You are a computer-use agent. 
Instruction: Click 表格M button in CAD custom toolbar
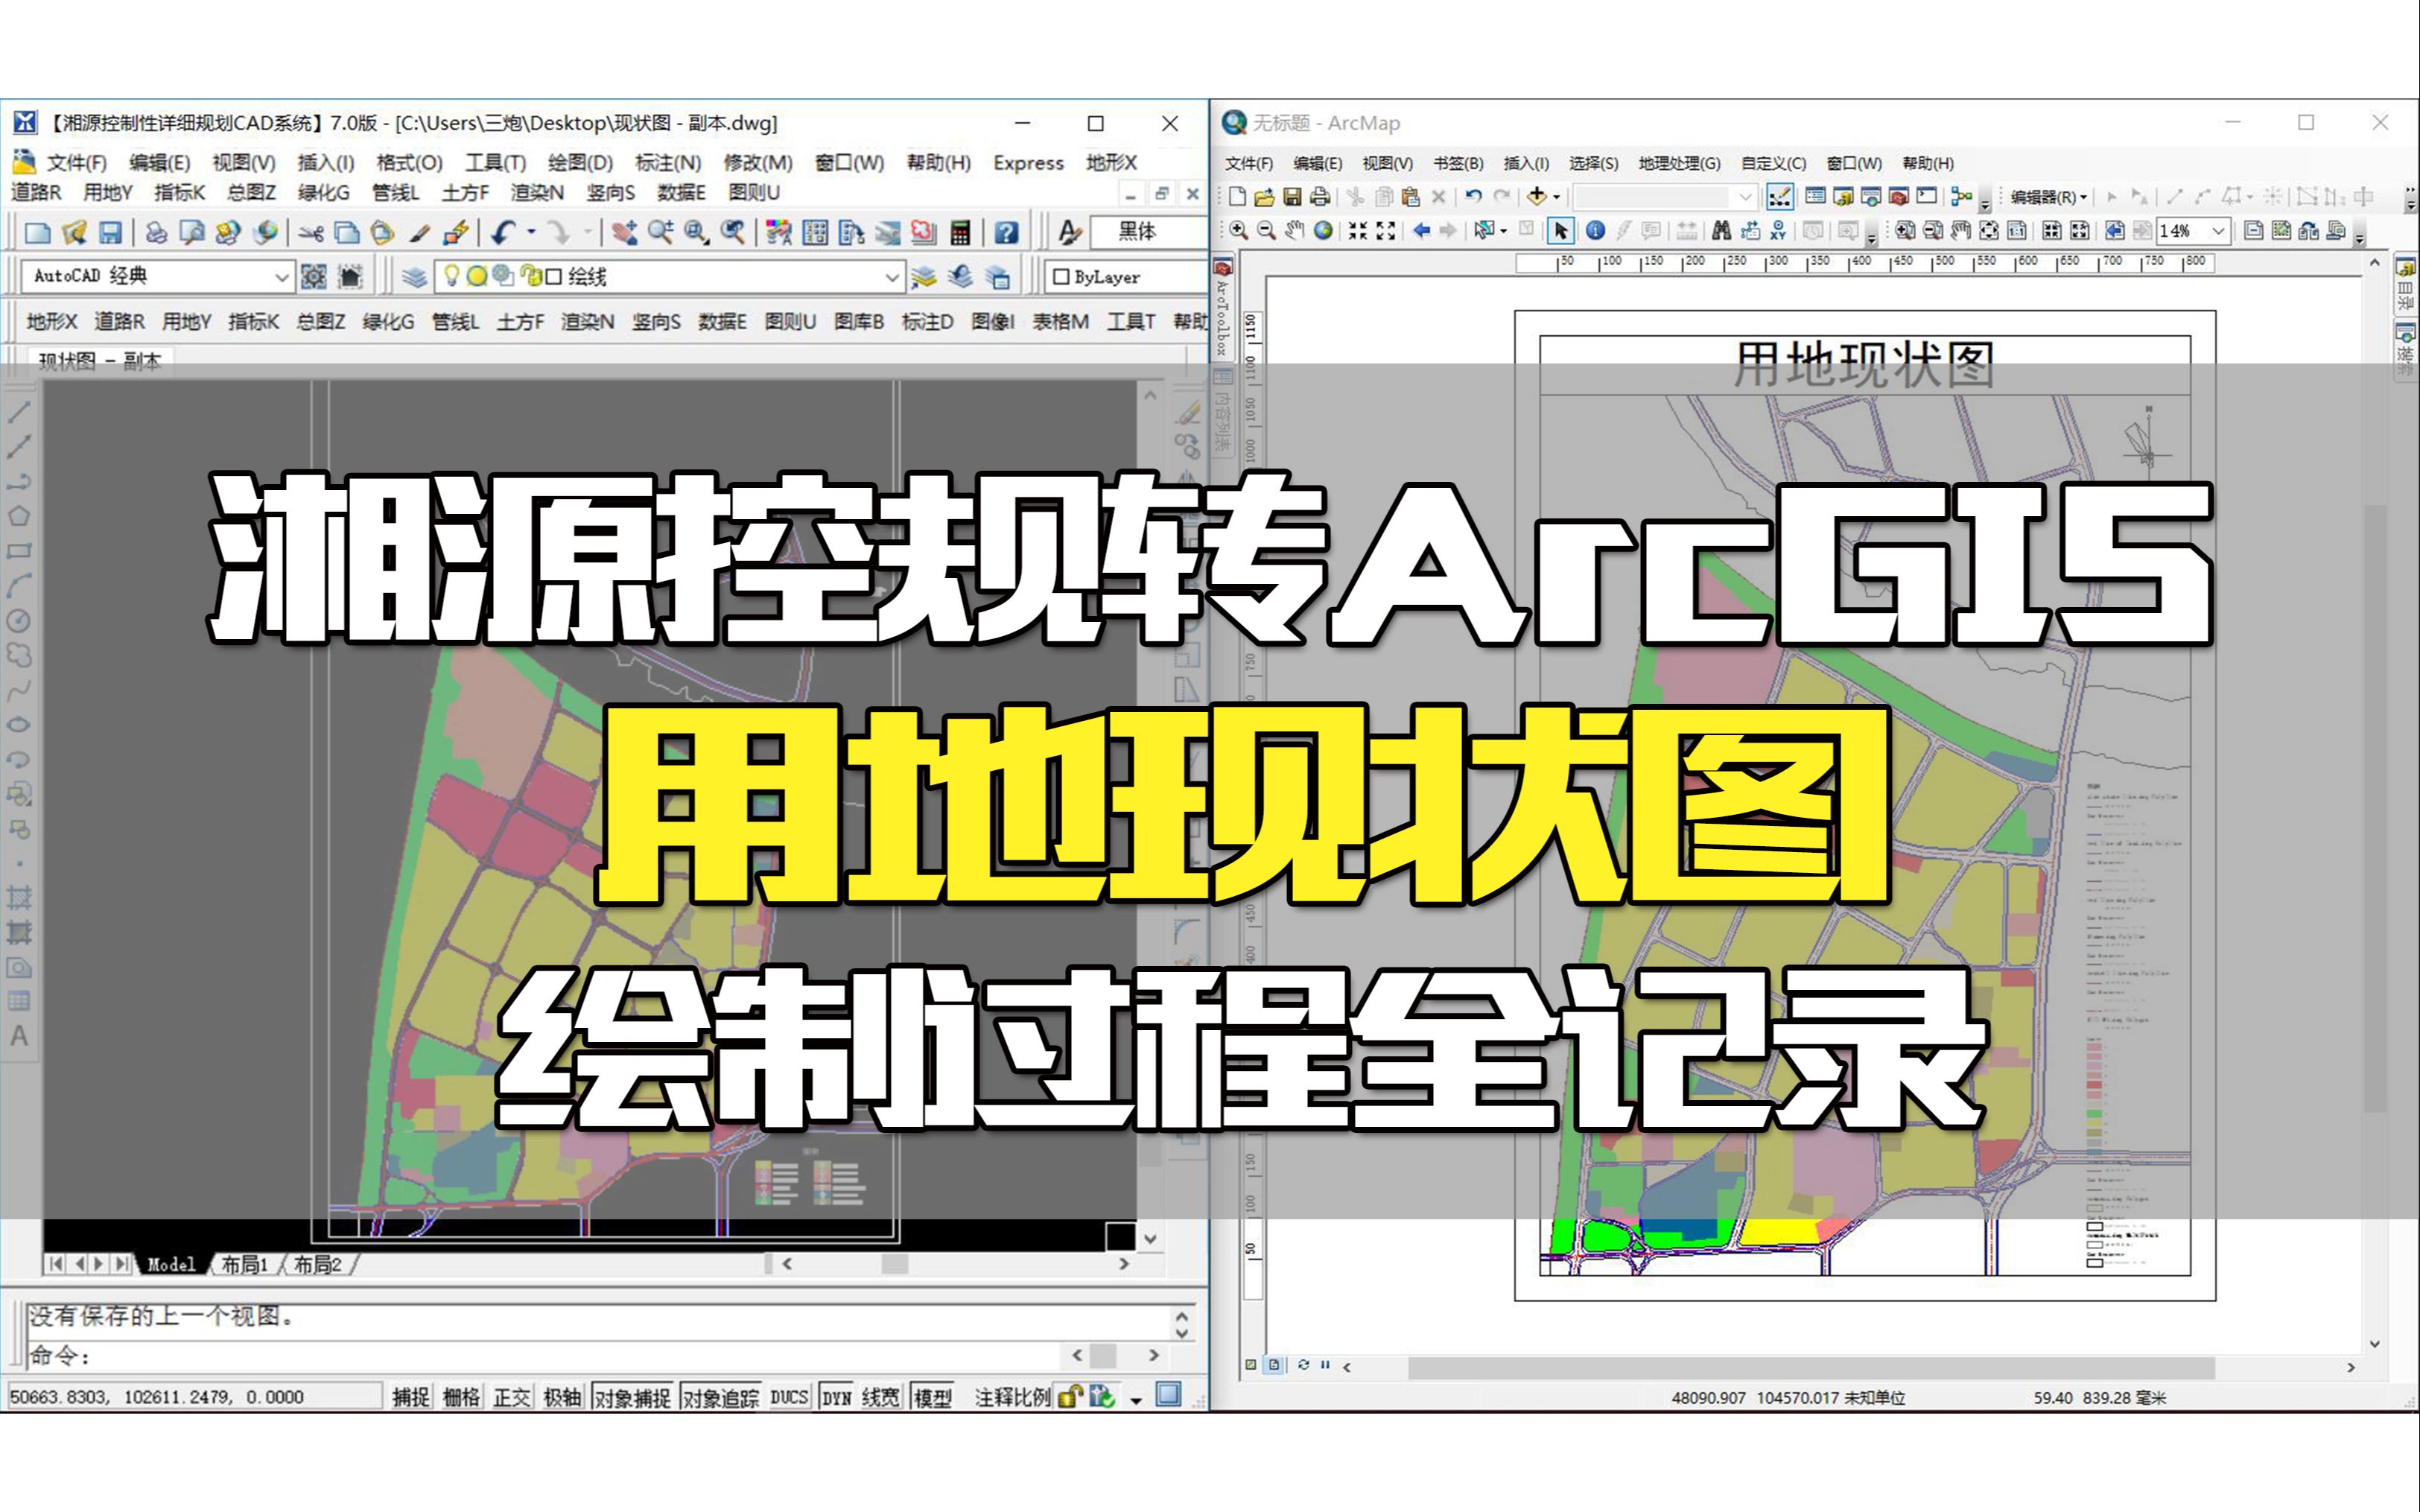pos(1060,321)
